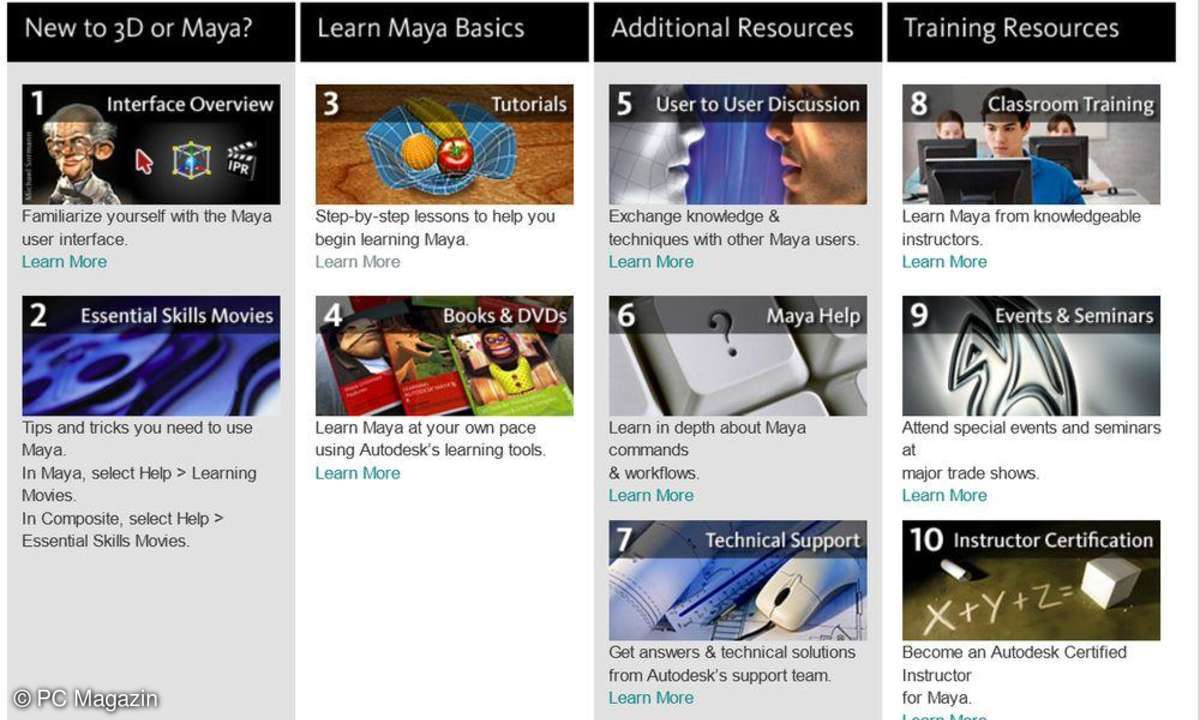Click text 'Familiarize yourself with the Maya user interface.'
The height and width of the screenshot is (720, 1200).
pos(147,228)
